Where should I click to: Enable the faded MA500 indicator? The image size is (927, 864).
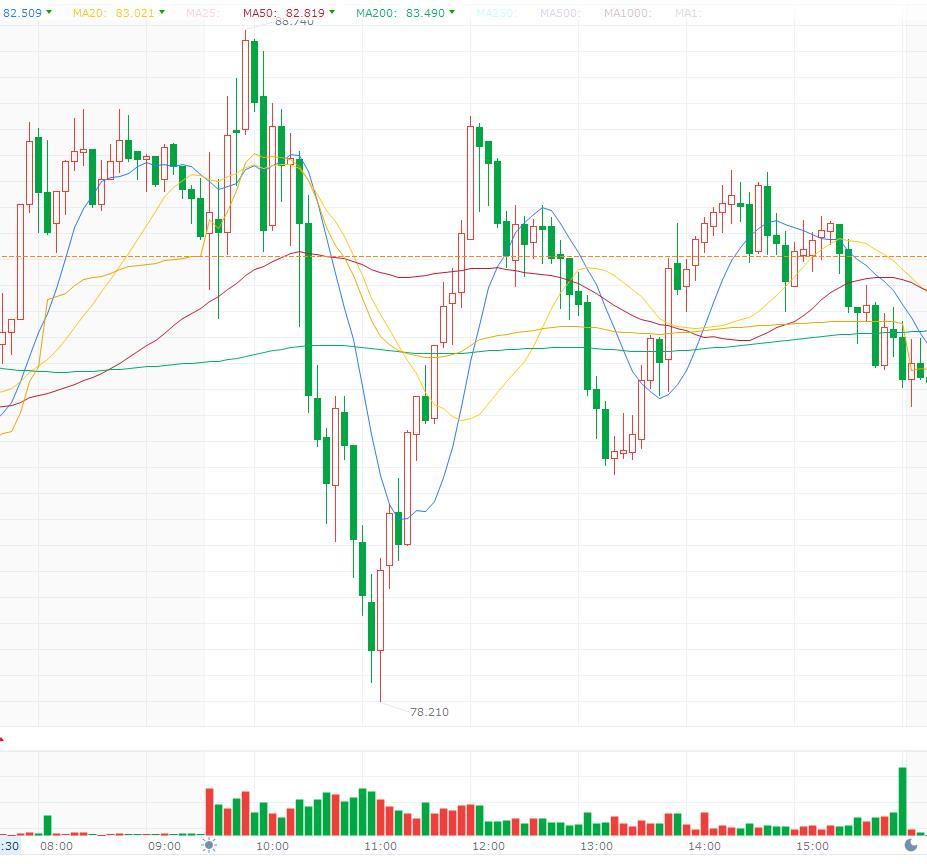(x=559, y=12)
